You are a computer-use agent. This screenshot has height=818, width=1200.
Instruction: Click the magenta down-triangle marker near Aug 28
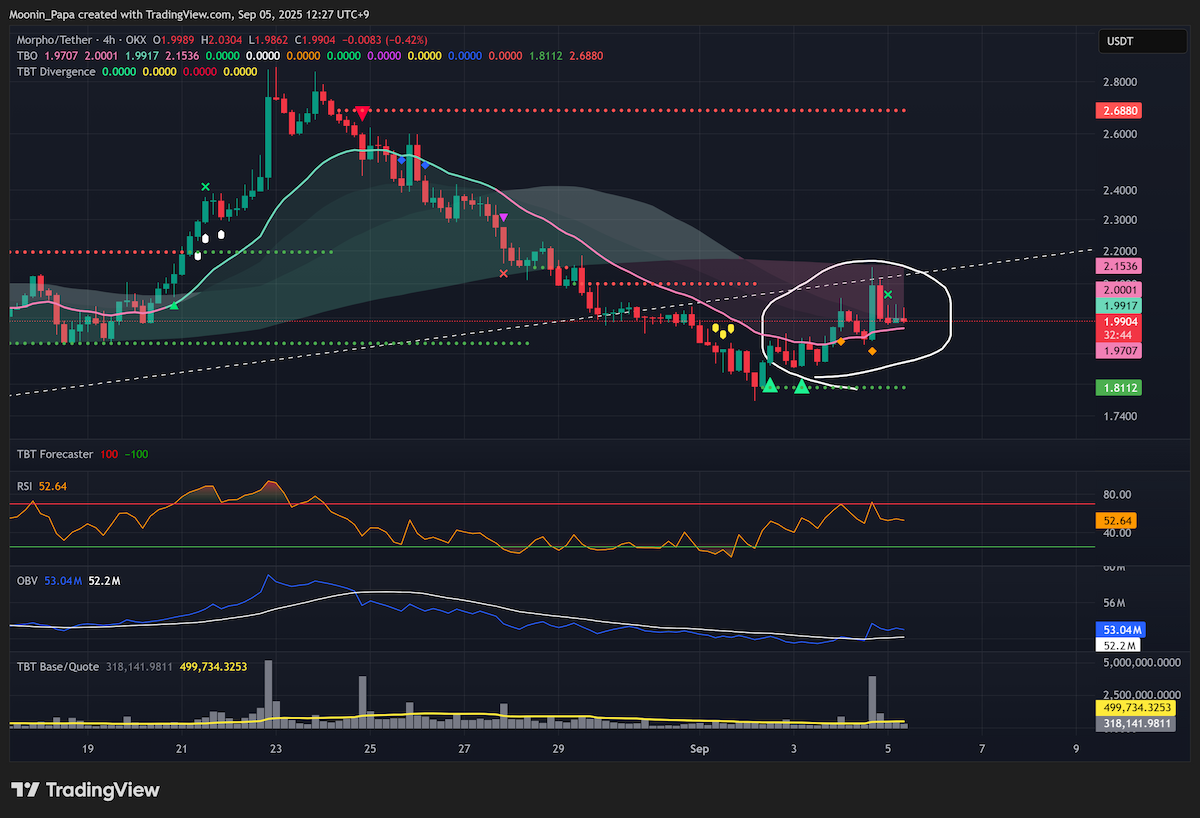[503, 217]
